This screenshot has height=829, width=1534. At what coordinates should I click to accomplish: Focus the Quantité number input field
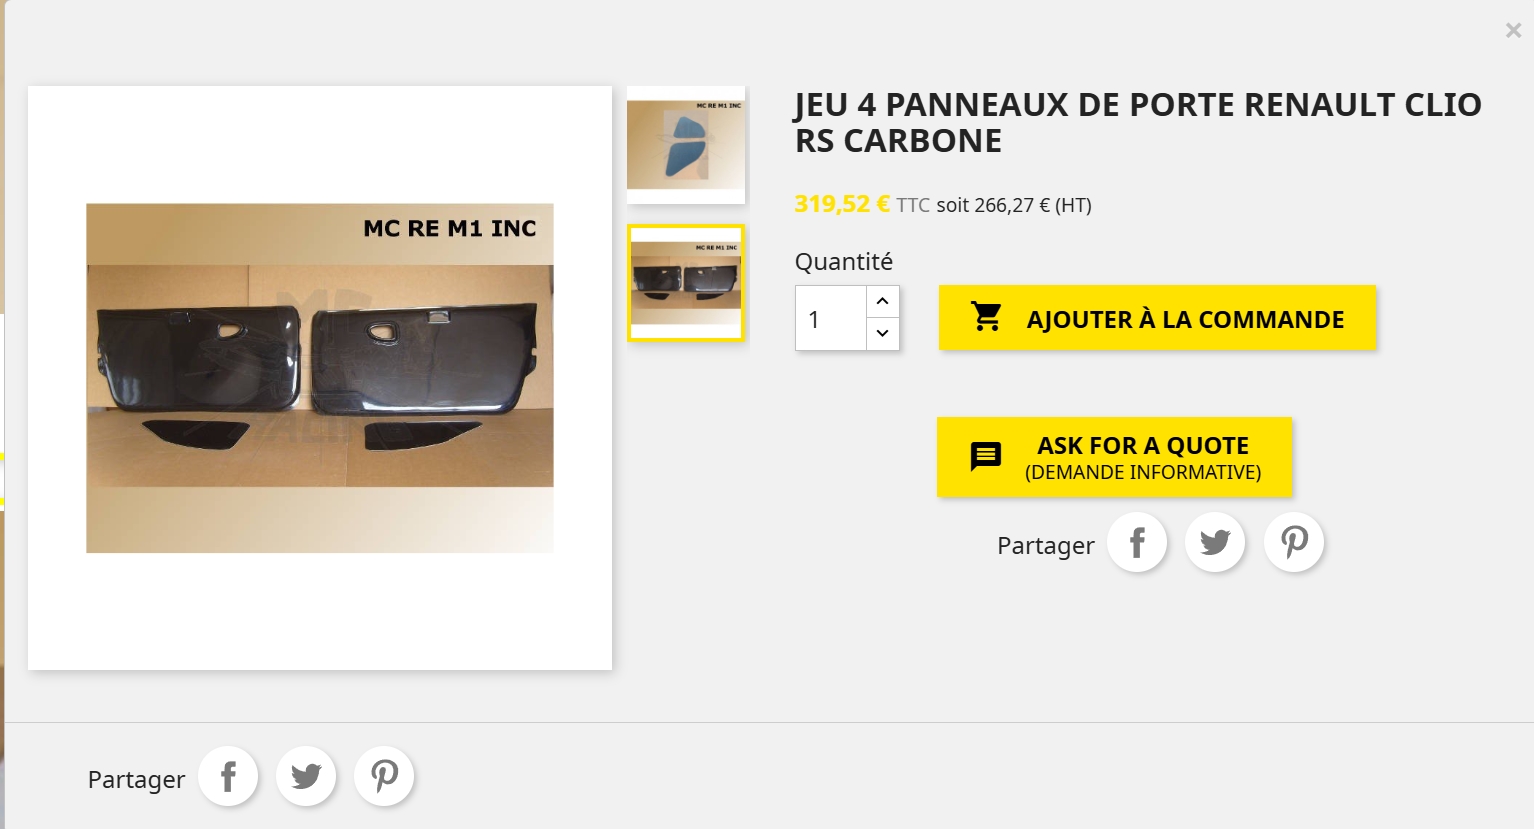coord(831,318)
